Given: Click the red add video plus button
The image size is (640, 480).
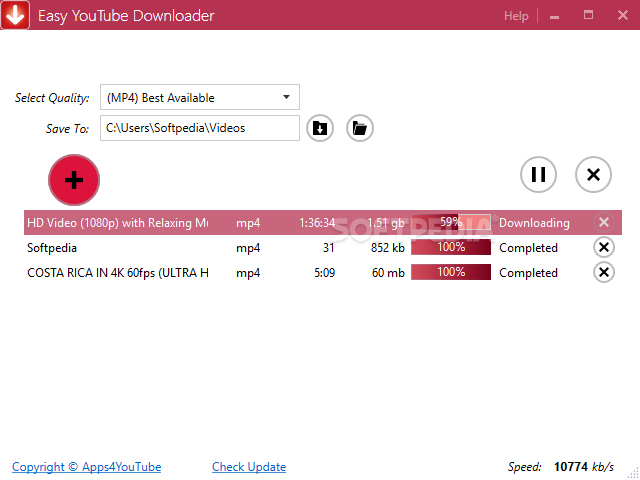Looking at the screenshot, I should coord(74,180).
